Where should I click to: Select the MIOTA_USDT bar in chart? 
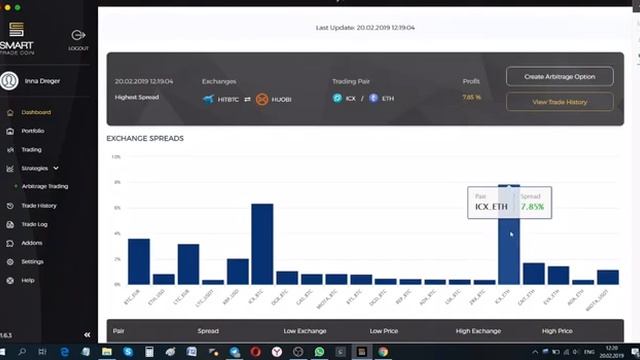[608, 277]
